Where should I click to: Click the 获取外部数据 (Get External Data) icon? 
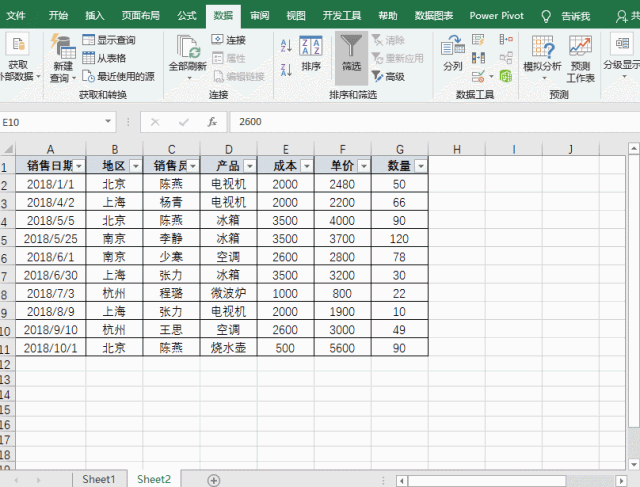click(17, 44)
